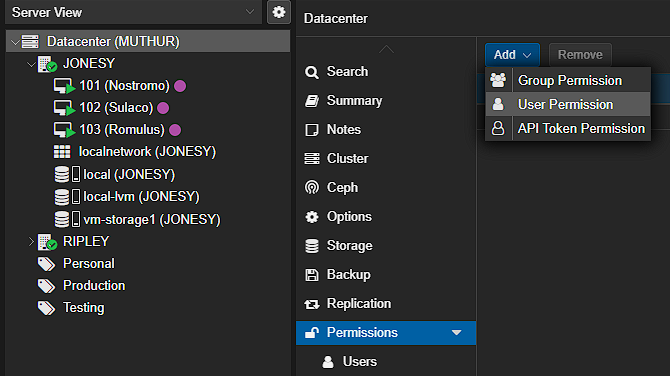Click the VM 101 monitor icon
The image size is (670, 376).
tap(64, 86)
